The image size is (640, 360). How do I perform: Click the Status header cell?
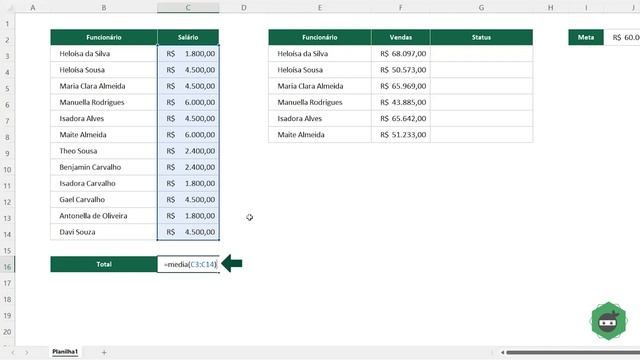point(481,37)
